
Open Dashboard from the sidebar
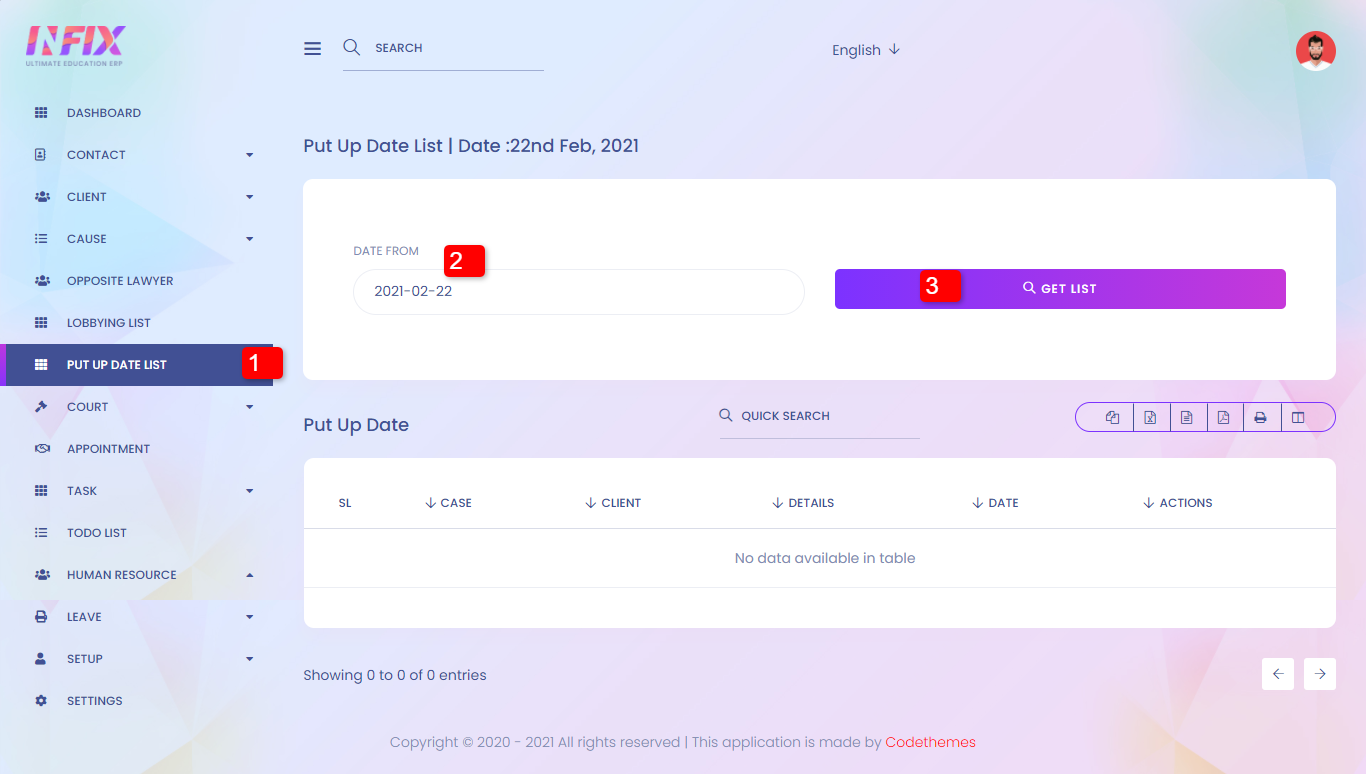click(x=104, y=113)
